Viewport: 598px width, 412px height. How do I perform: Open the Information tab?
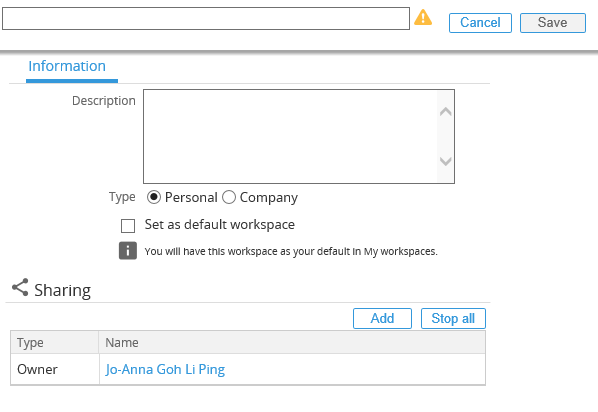pos(67,66)
